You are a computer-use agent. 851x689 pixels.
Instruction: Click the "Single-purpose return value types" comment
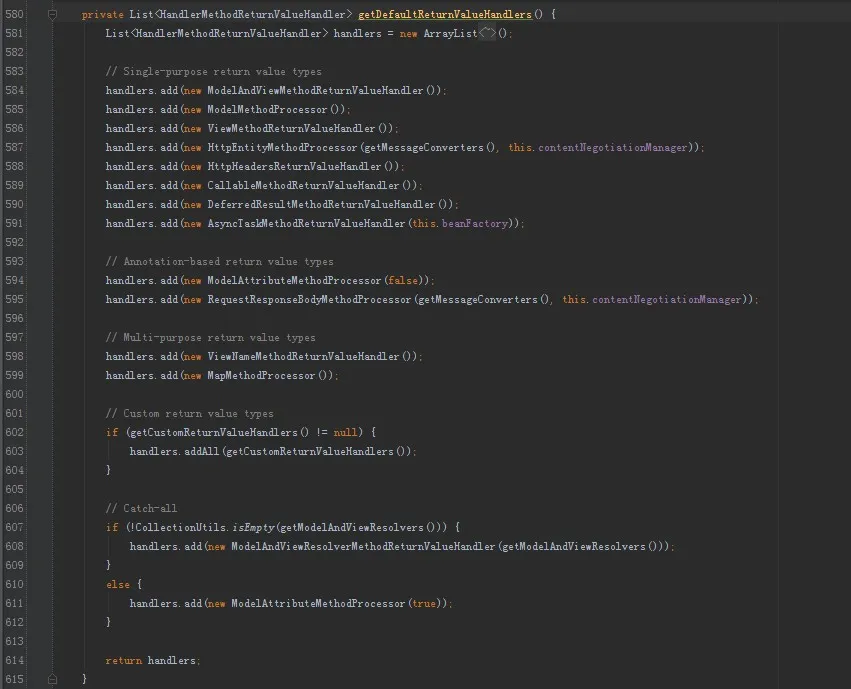[x=213, y=72]
